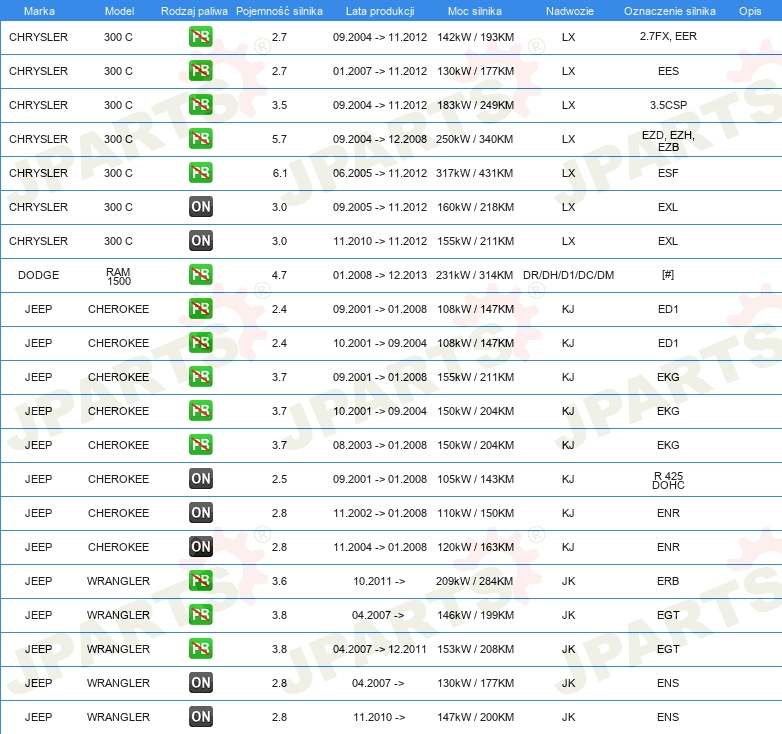Image resolution: width=782 pixels, height=734 pixels.
Task: Click petrol icon in Wrangler 3.6 ERB row
Action: coord(200,580)
